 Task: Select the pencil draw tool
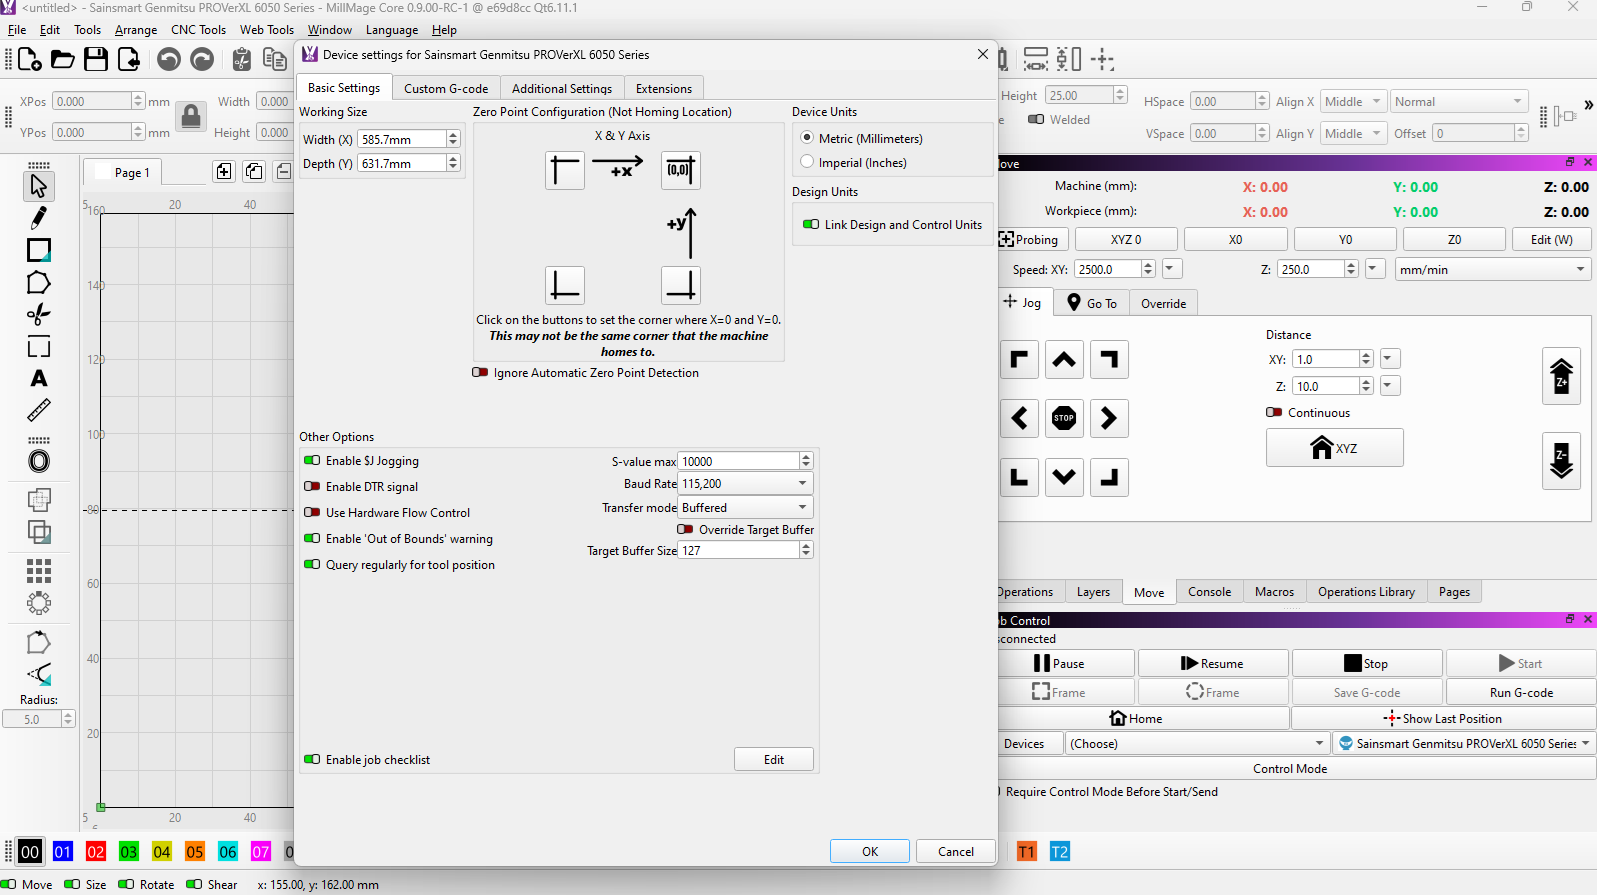[39, 218]
